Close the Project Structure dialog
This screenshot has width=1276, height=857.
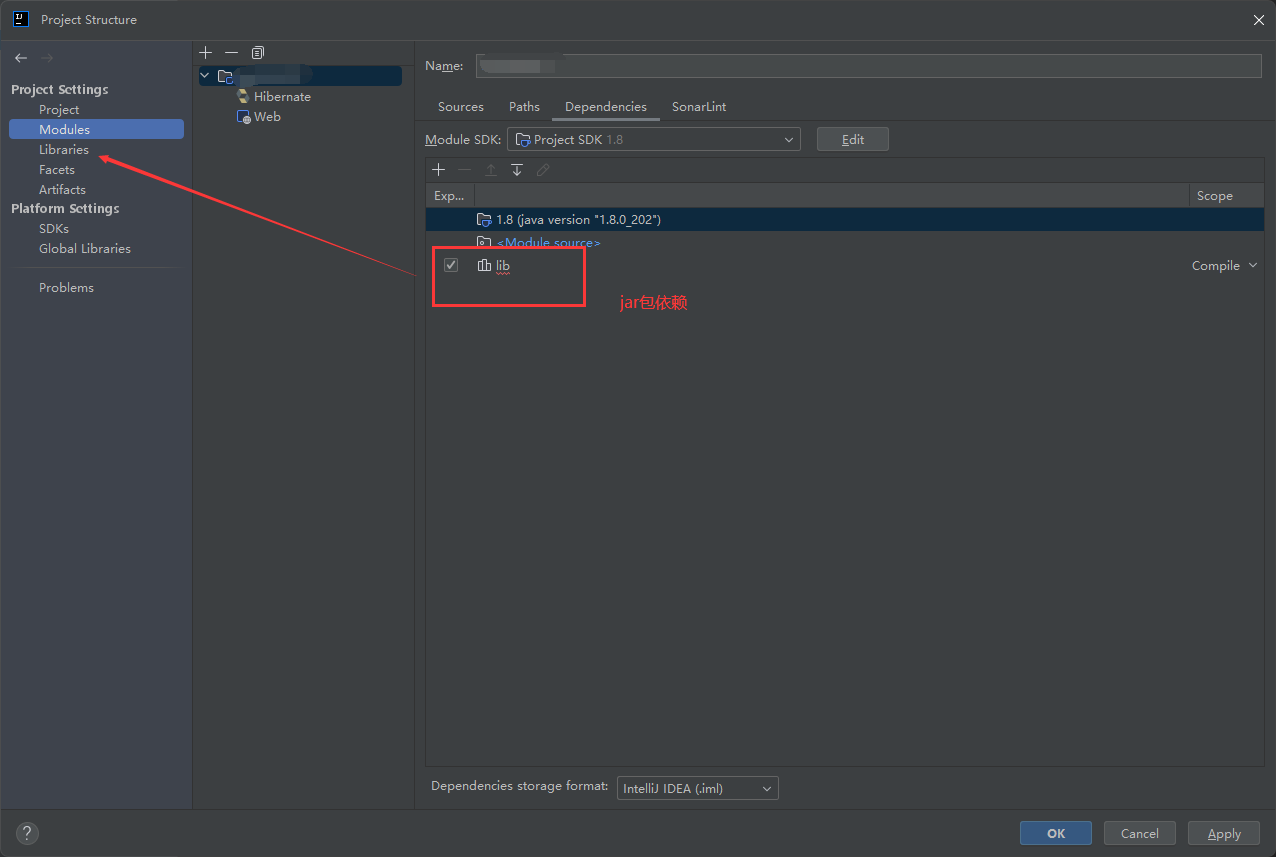coord(1258,19)
